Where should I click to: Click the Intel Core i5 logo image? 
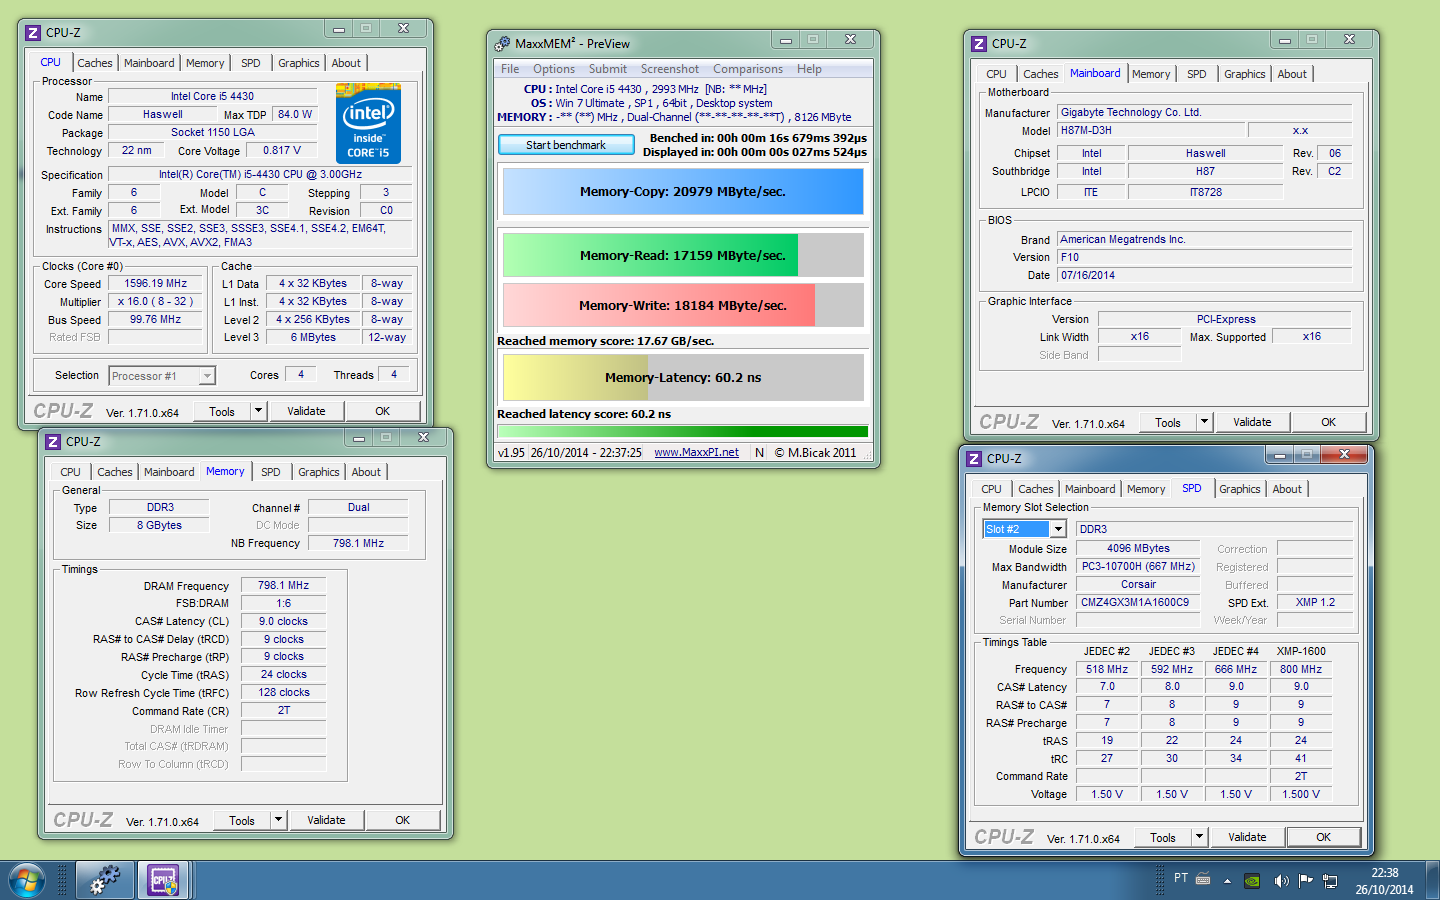(x=368, y=124)
